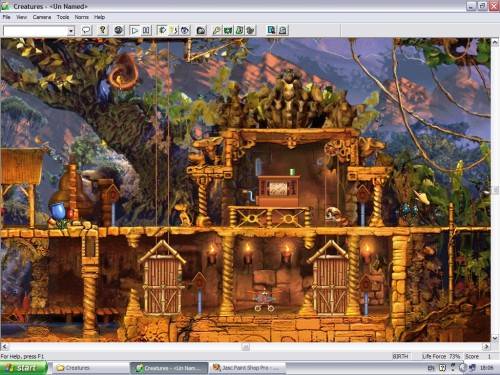Click the horizontal scrollbar right arrow
The image size is (500, 375).
point(486,347)
